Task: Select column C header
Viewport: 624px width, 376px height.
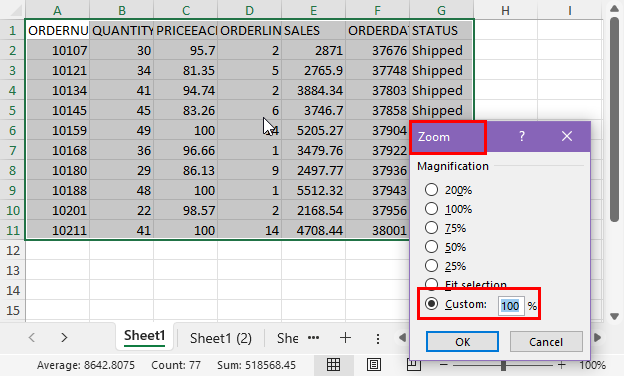Action: (x=186, y=10)
